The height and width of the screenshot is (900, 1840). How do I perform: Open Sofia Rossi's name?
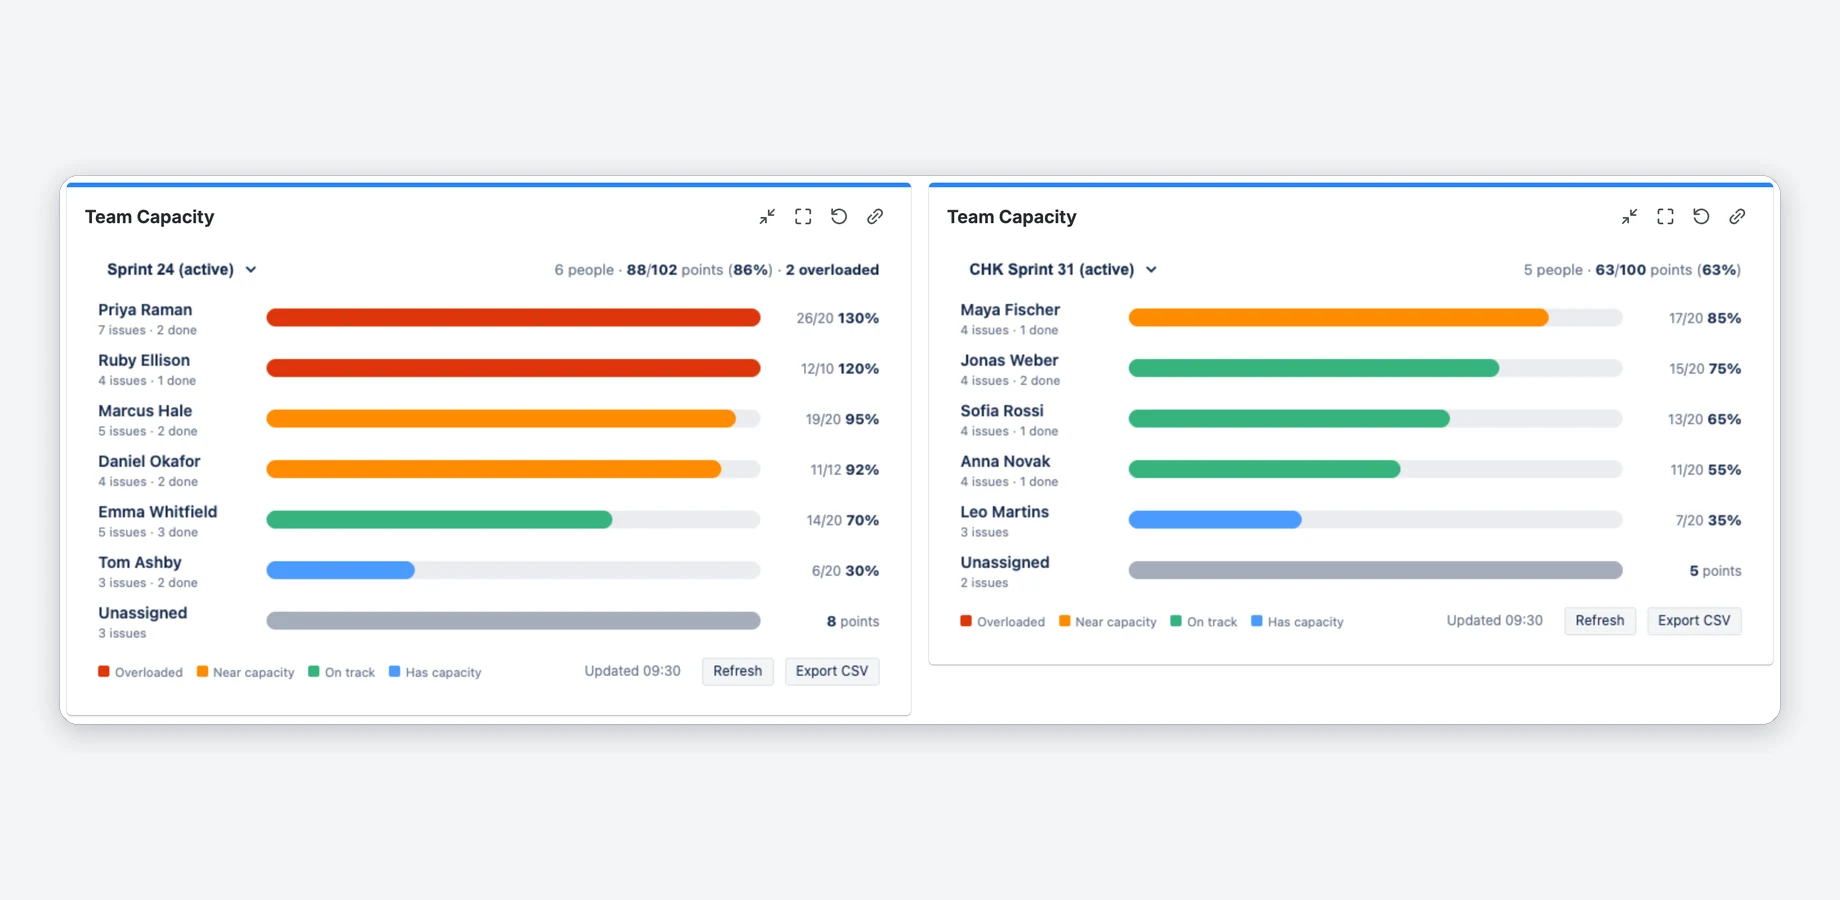[x=1002, y=411]
